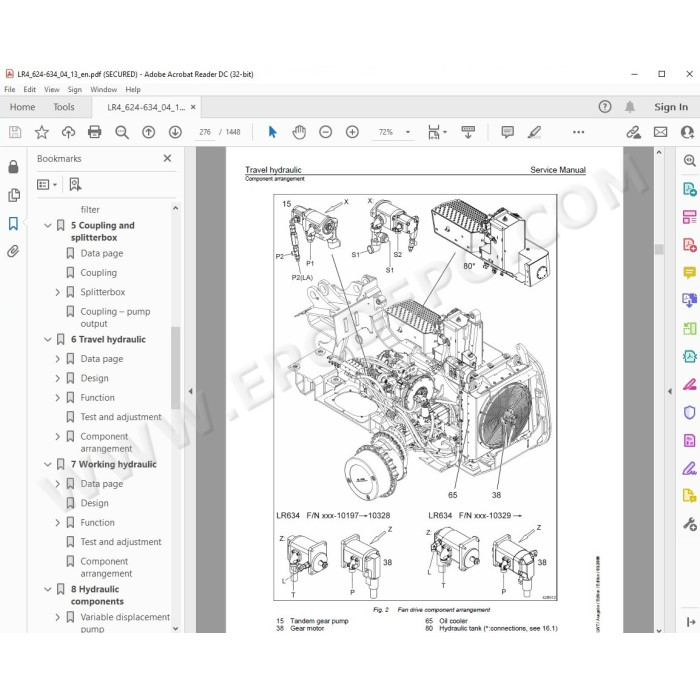Share a link to the file
The width and height of the screenshot is (700, 700).
(x=633, y=132)
